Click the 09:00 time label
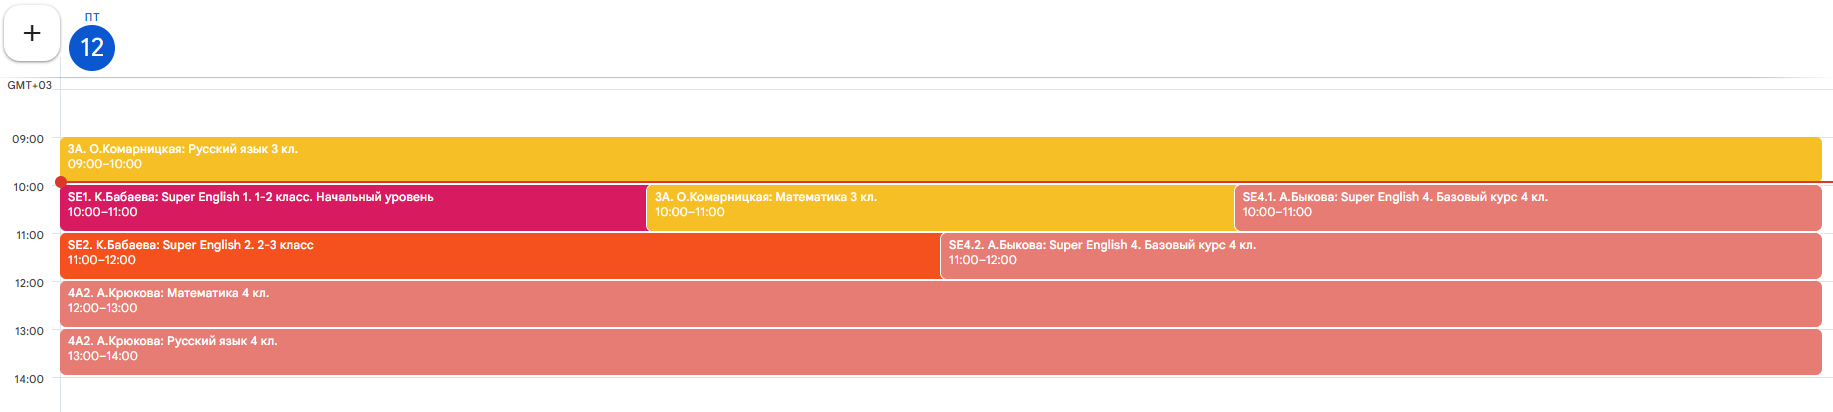The height and width of the screenshot is (412, 1833). click(x=28, y=139)
